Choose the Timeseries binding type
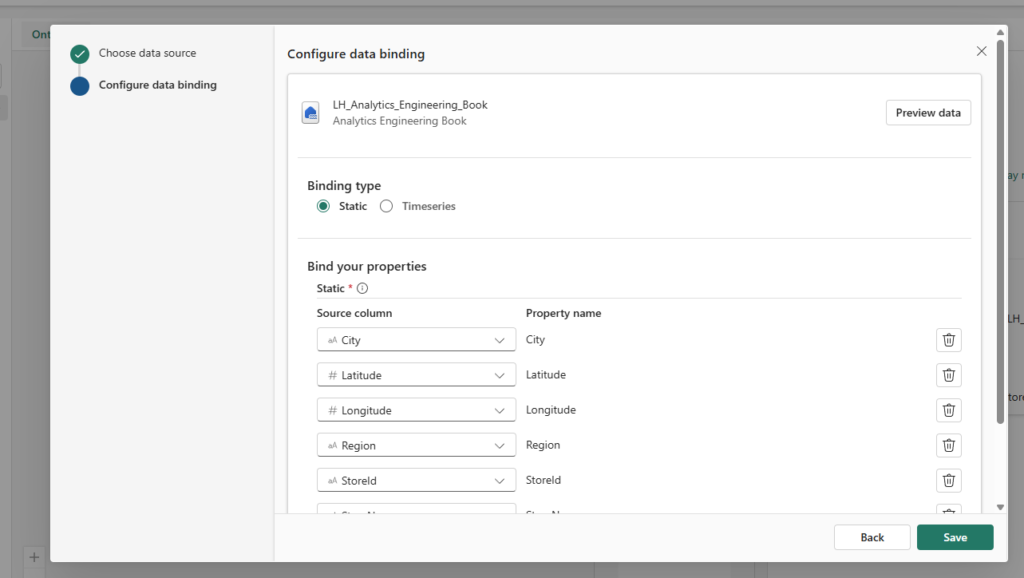 pyautogui.click(x=386, y=206)
